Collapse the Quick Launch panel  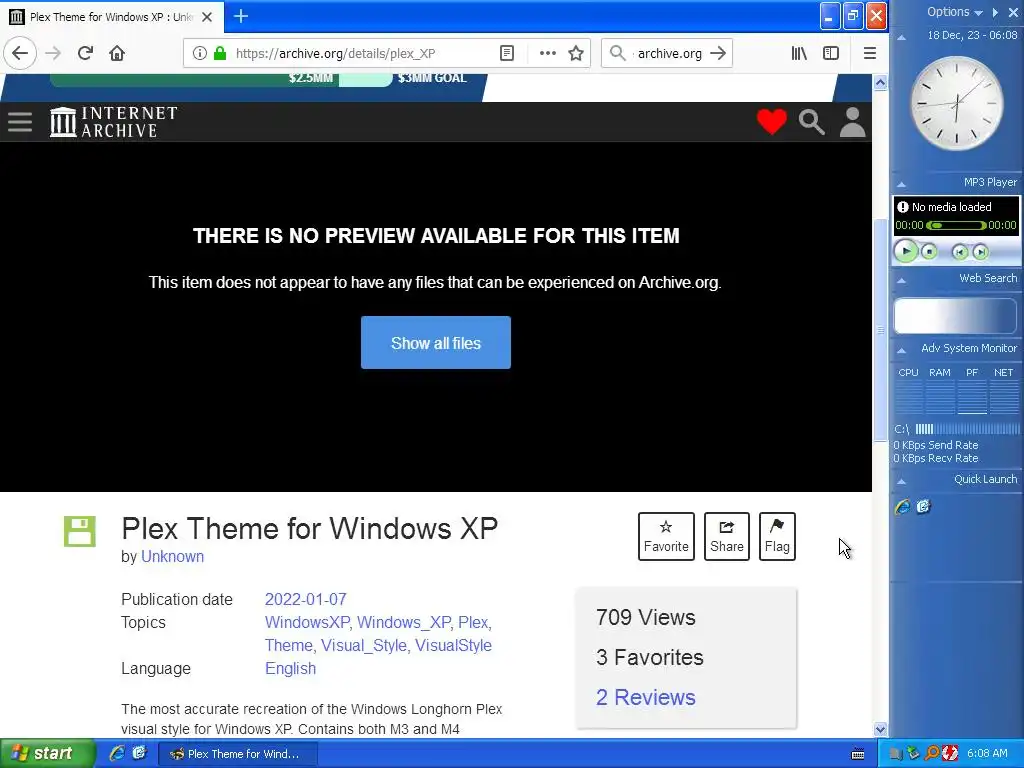click(901, 481)
